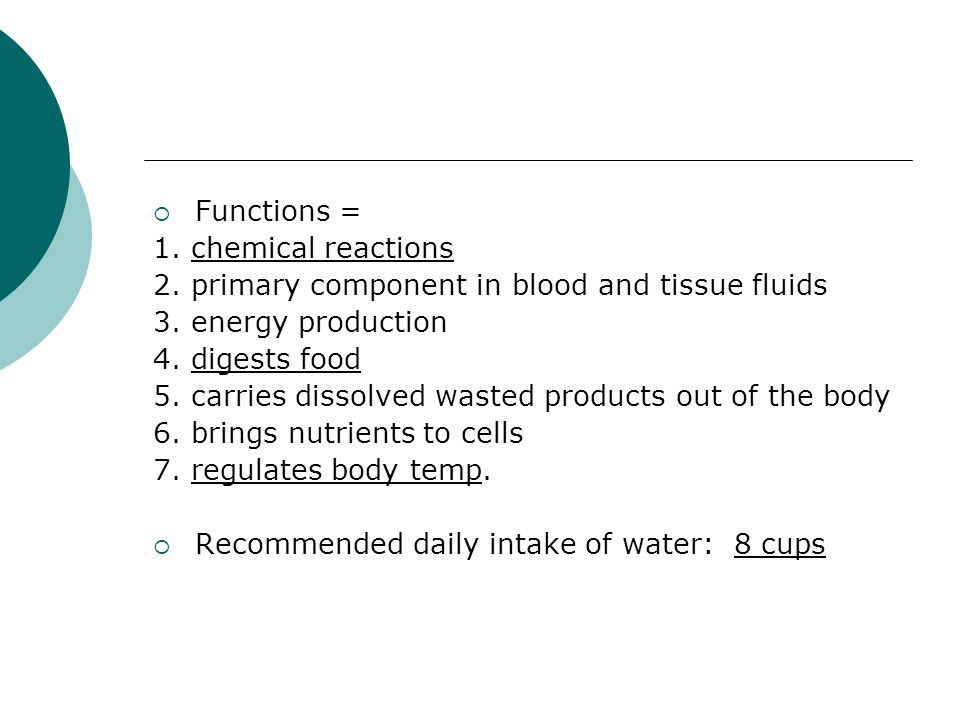Click the number 1. list marker
This screenshot has height=720, width=960.
(x=167, y=249)
